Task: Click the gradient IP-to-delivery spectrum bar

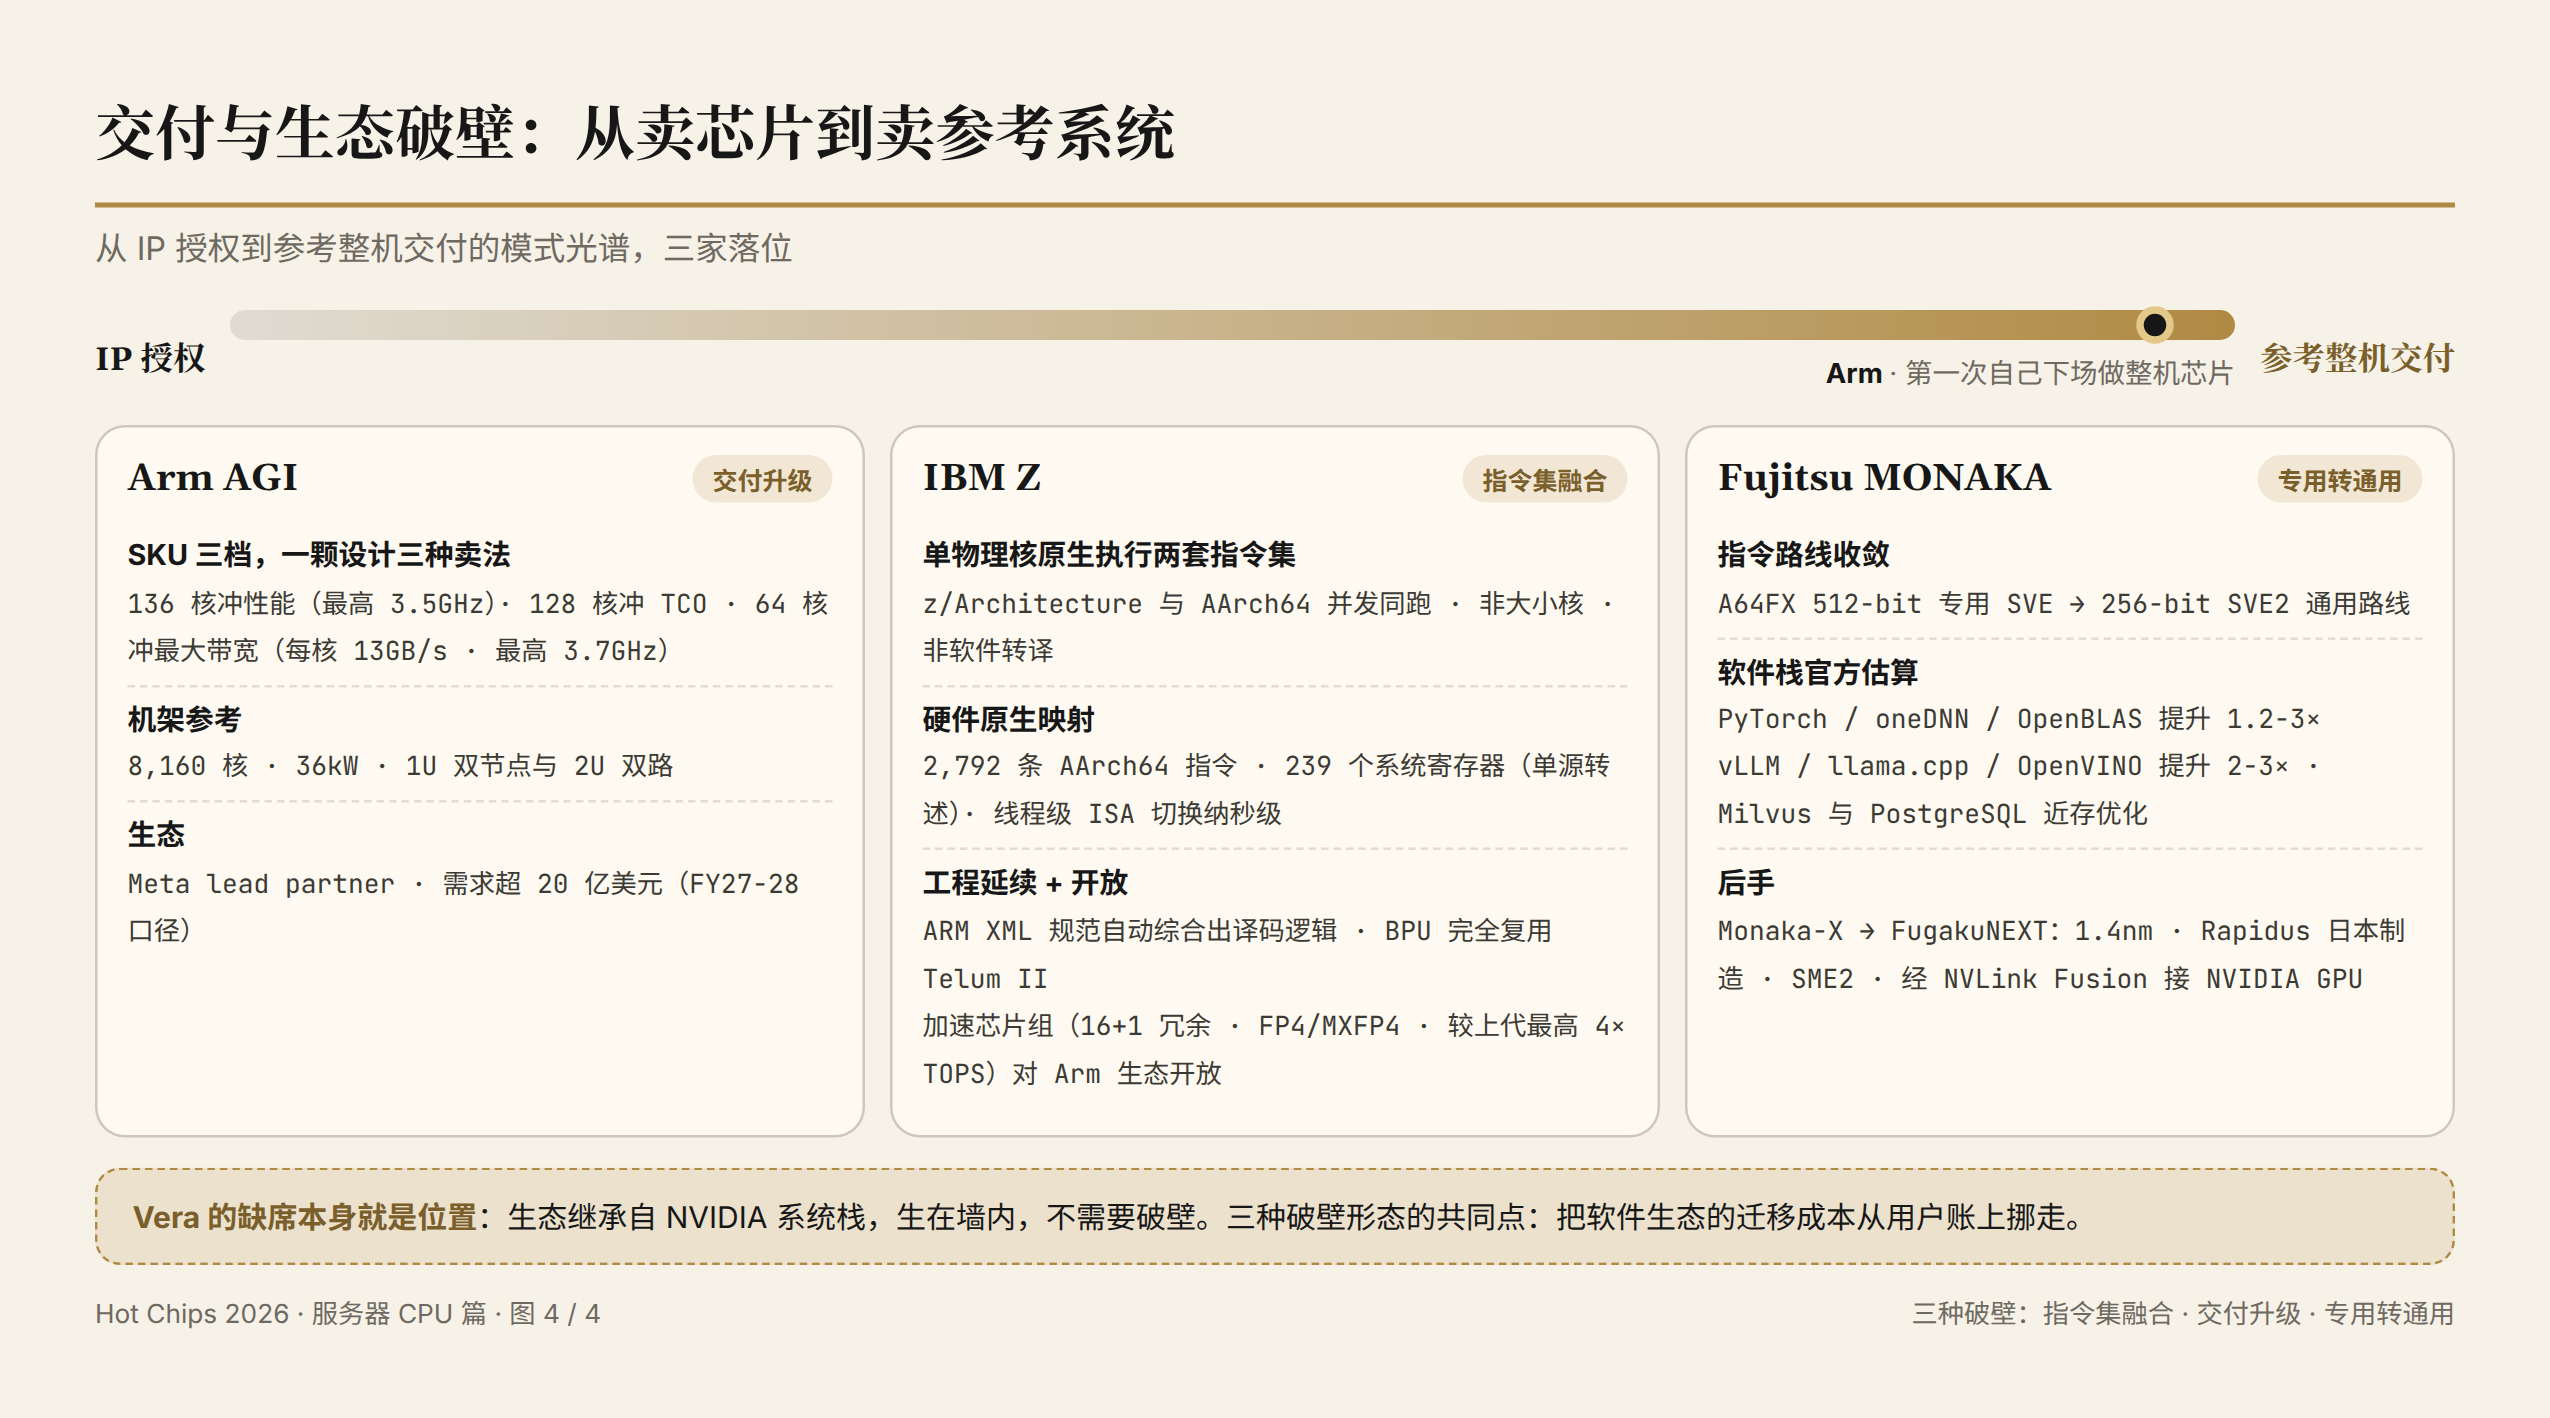Action: click(x=1232, y=324)
